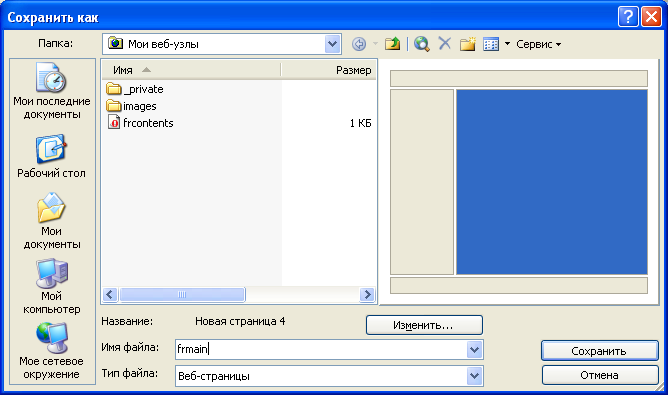This screenshot has width=668, height=395.
Task: Click the Search the Web icon
Action: [422, 44]
